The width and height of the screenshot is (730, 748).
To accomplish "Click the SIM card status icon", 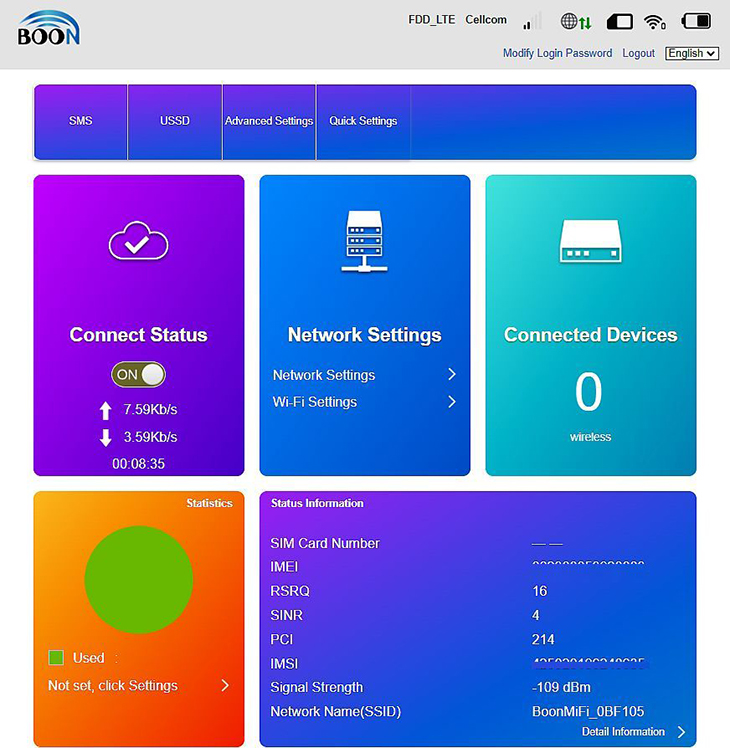I will tap(619, 21).
